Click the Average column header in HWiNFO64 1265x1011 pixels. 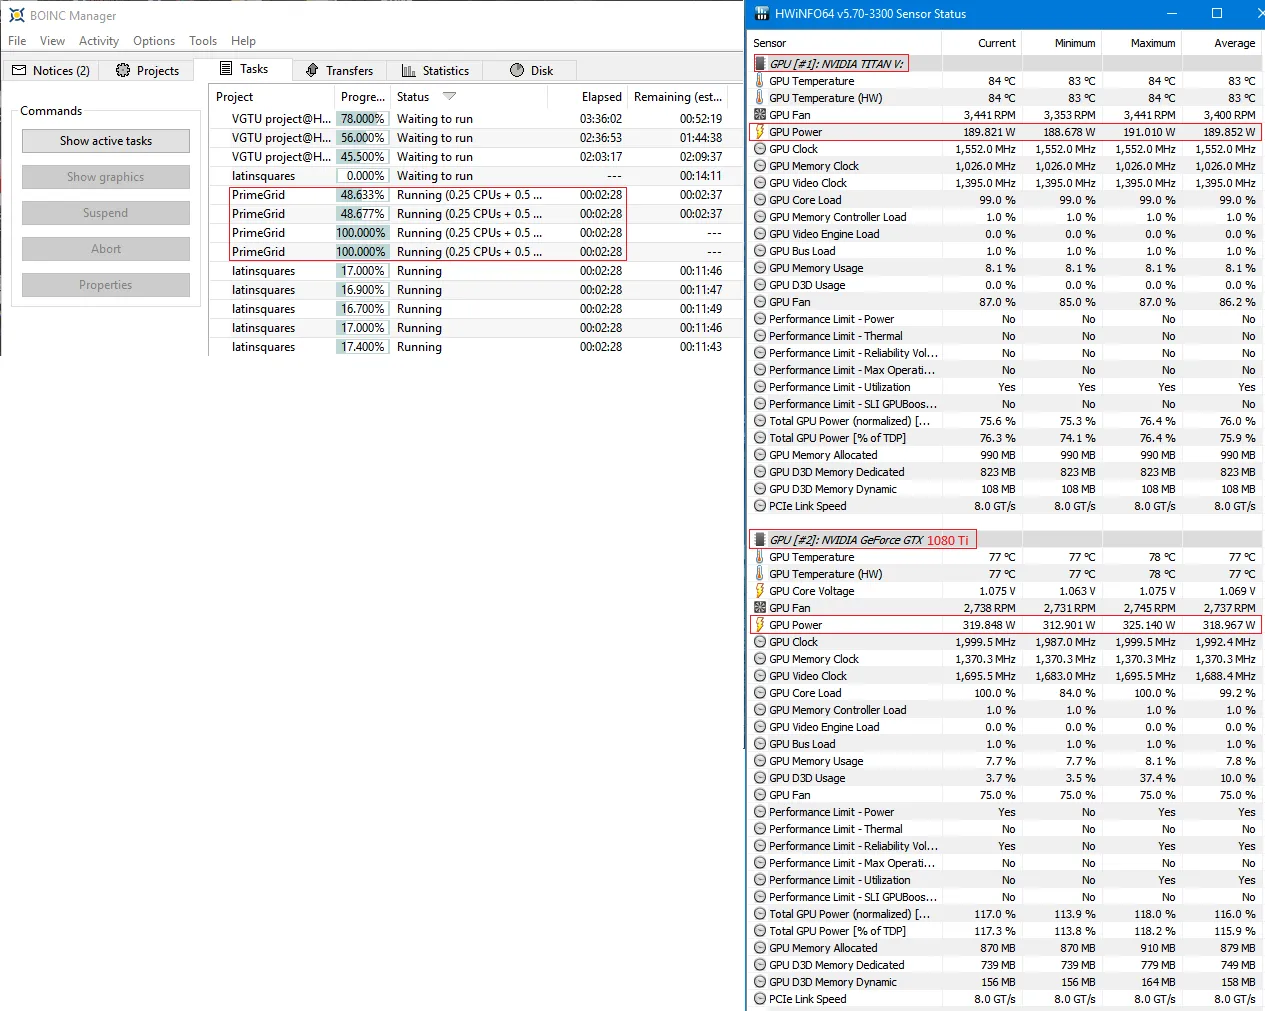point(1221,43)
